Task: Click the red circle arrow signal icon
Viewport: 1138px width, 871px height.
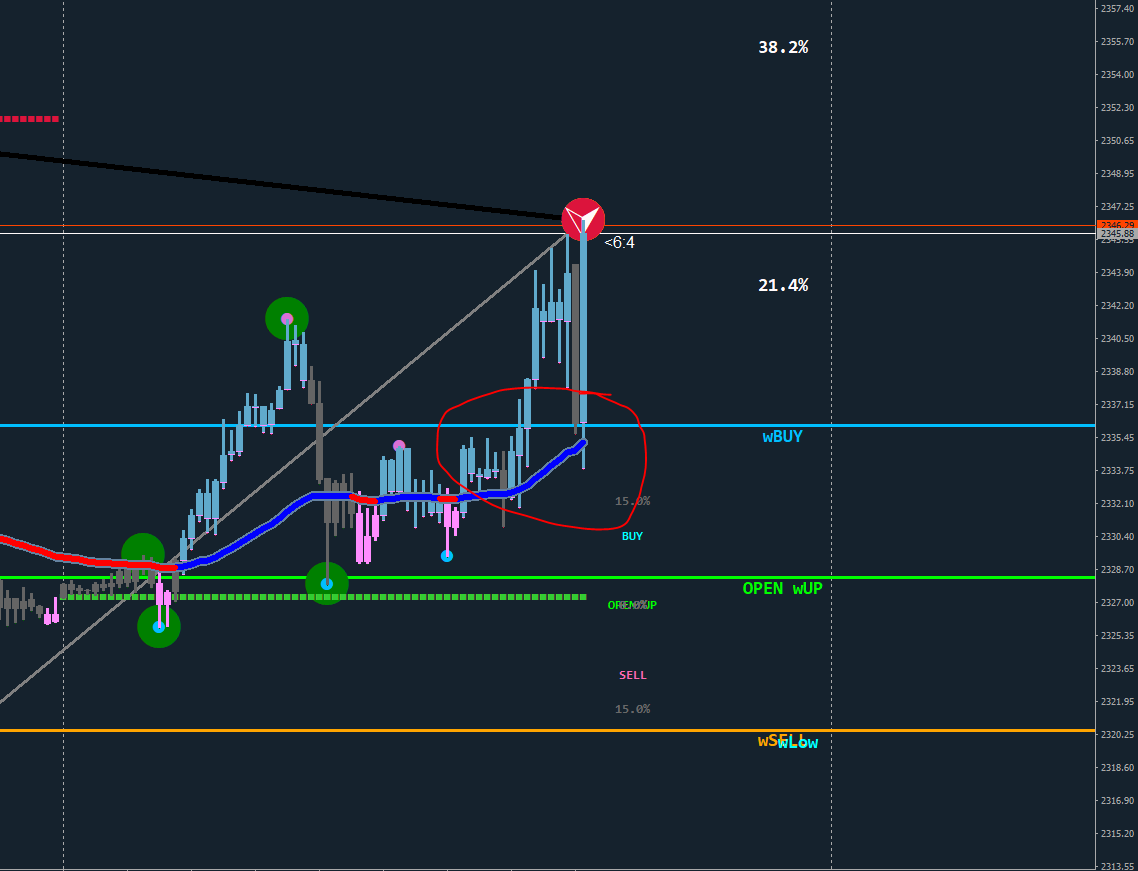Action: [583, 218]
